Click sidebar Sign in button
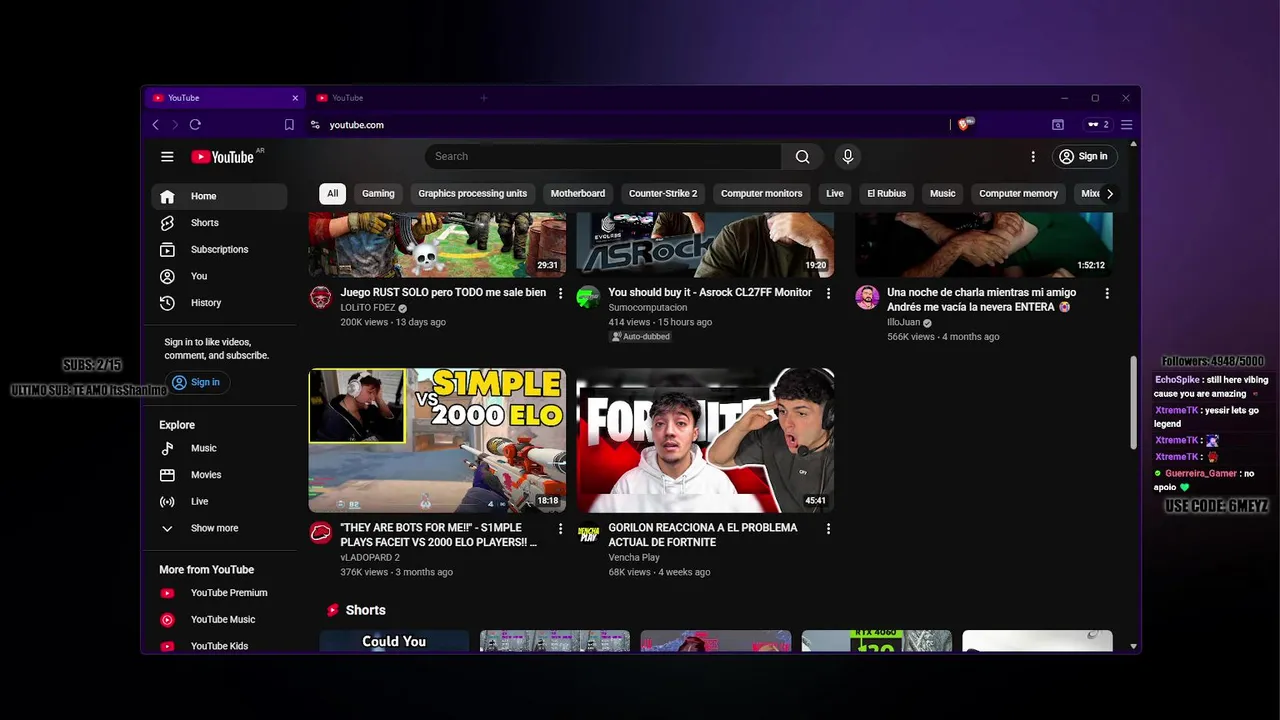1280x720 pixels. tap(196, 382)
